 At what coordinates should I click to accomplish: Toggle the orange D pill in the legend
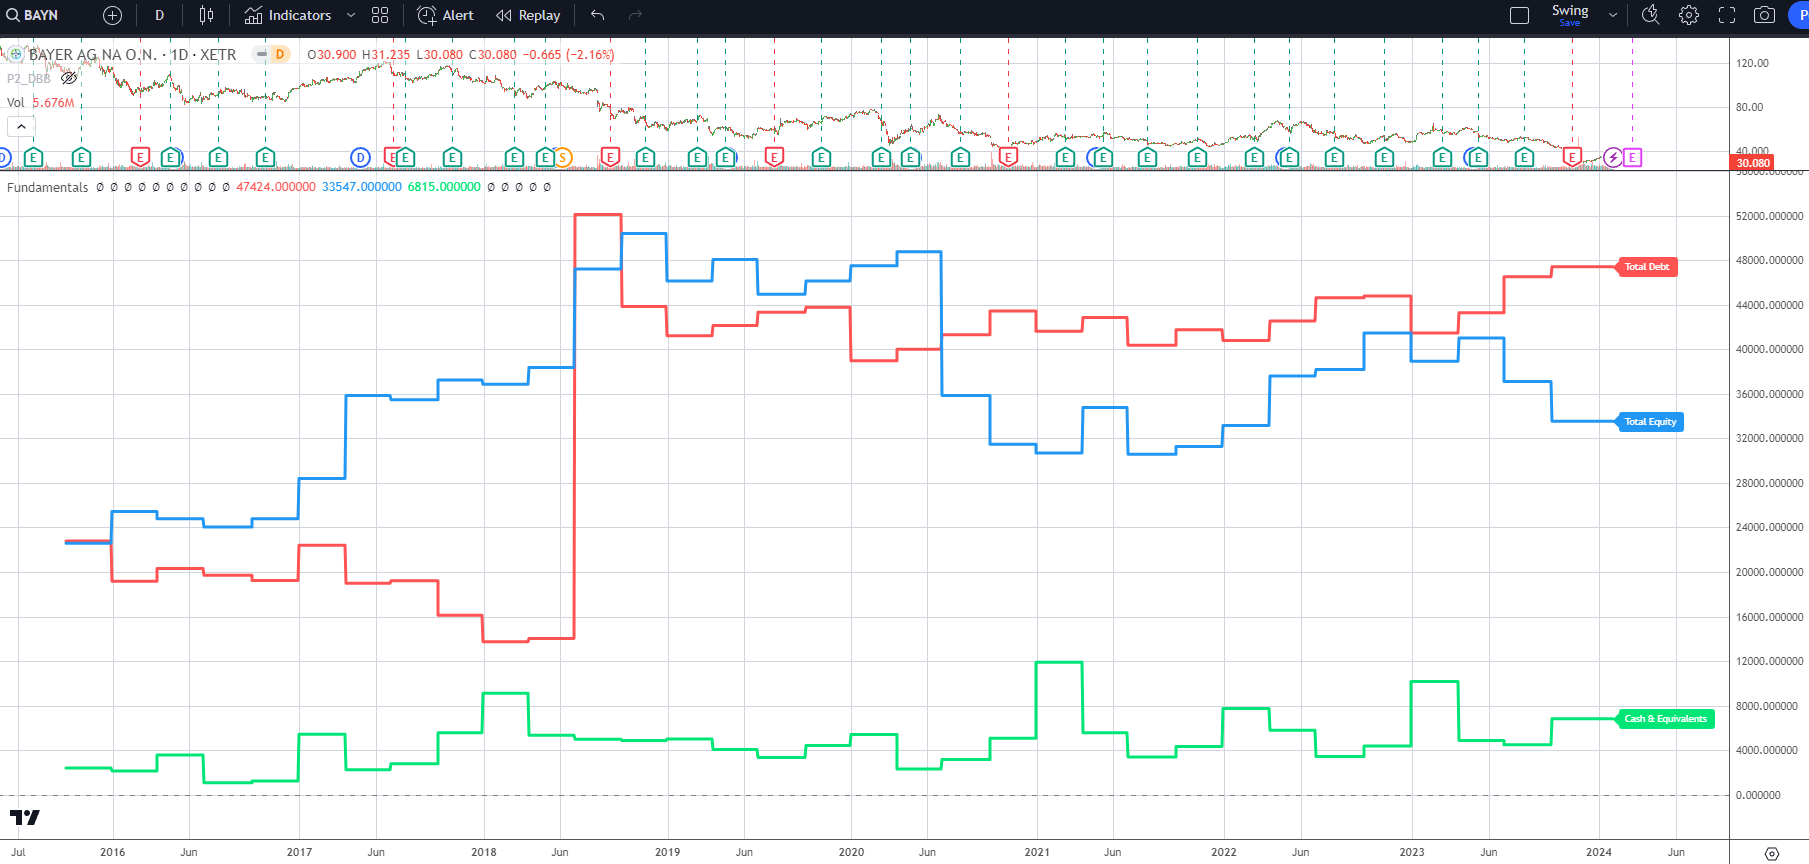point(280,54)
